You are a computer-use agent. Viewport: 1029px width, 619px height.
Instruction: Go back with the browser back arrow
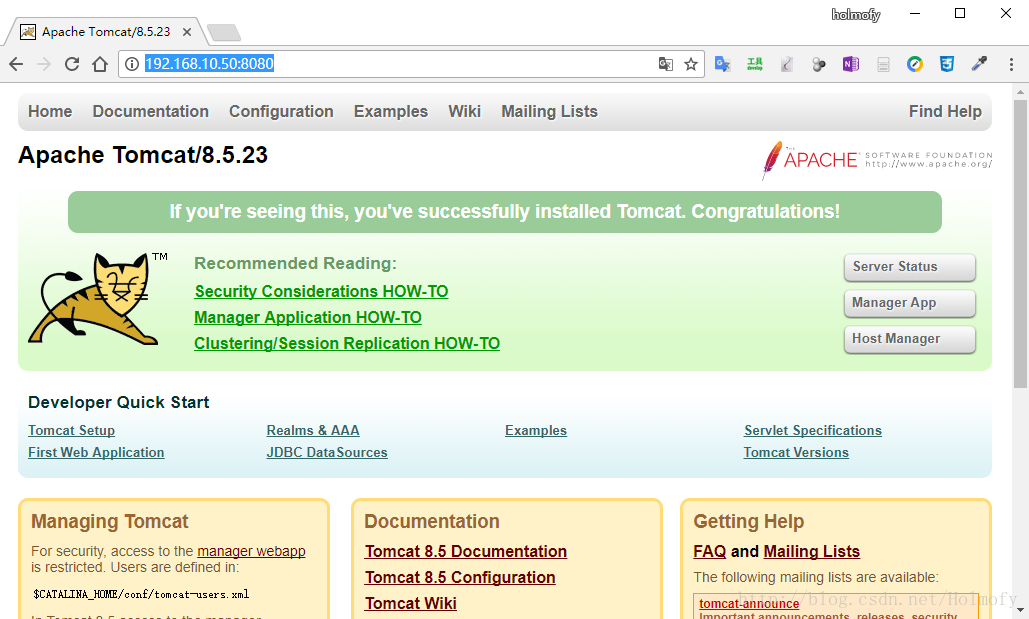click(16, 64)
